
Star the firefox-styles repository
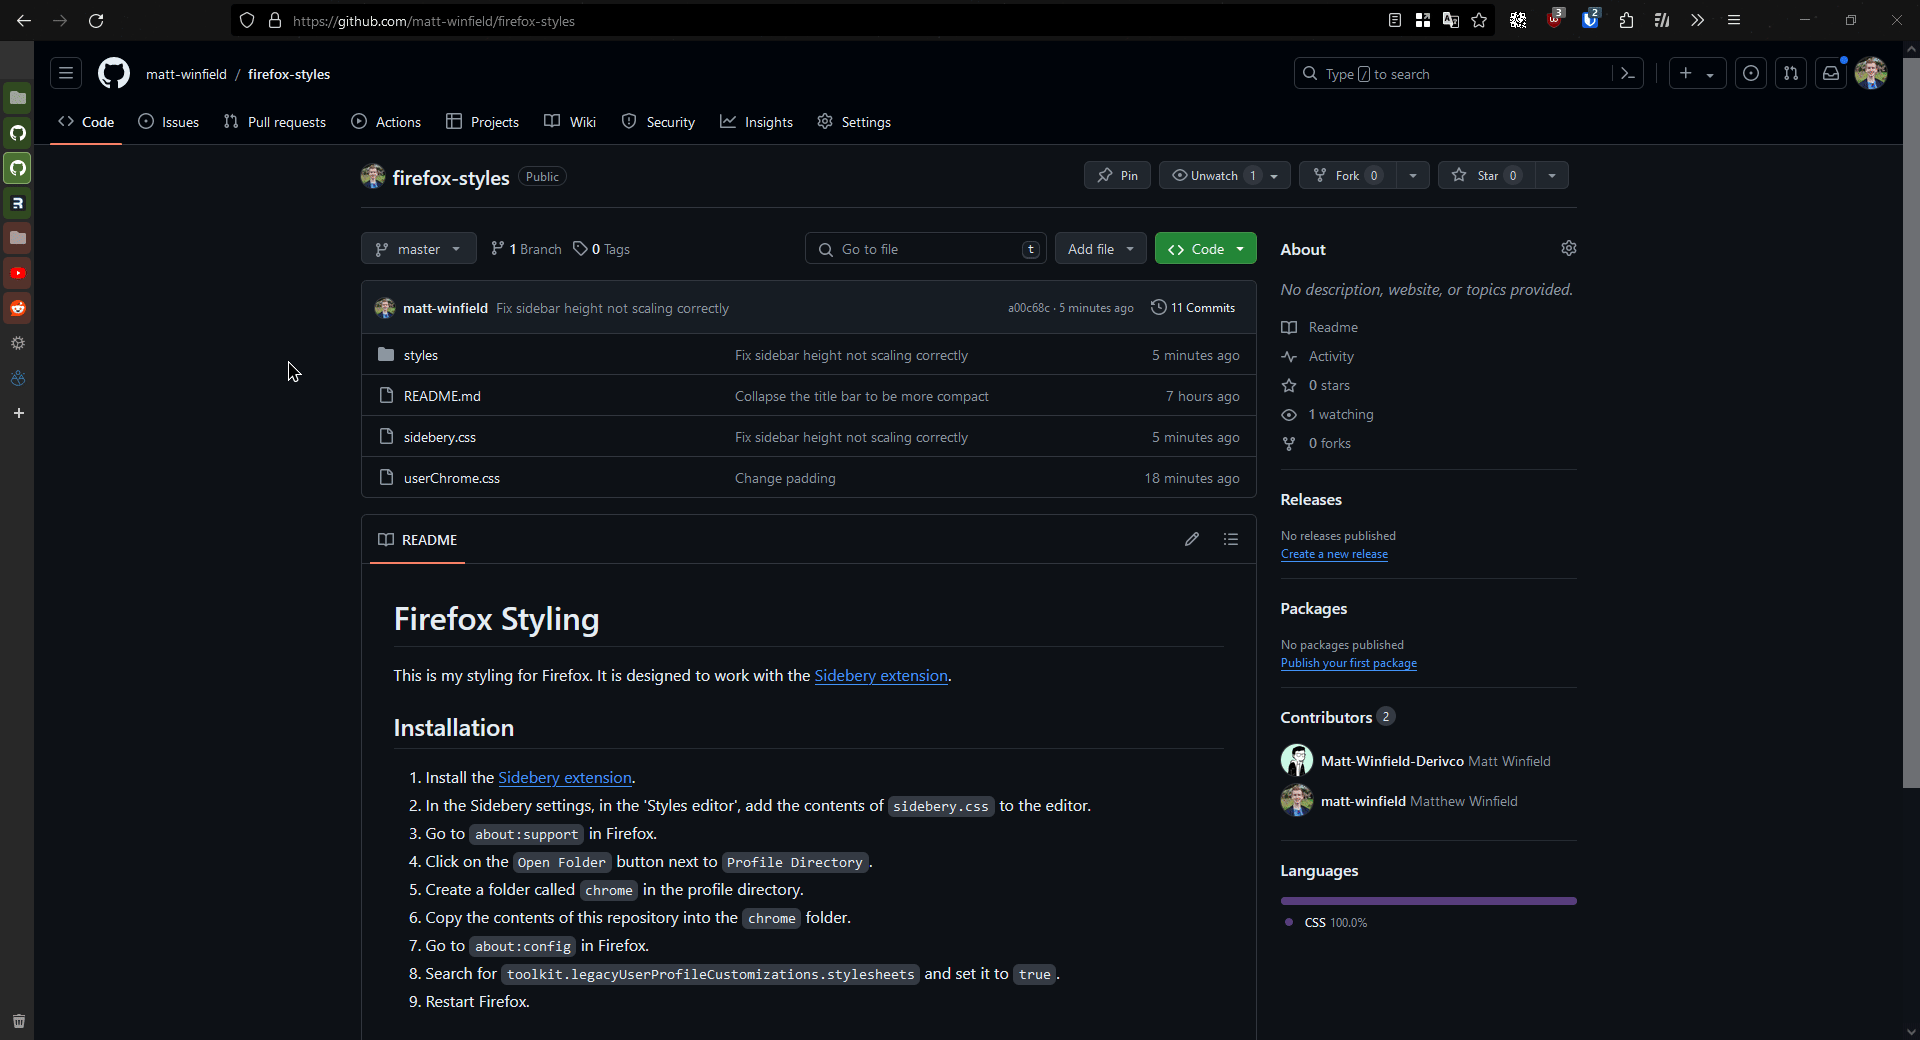[x=1486, y=175]
